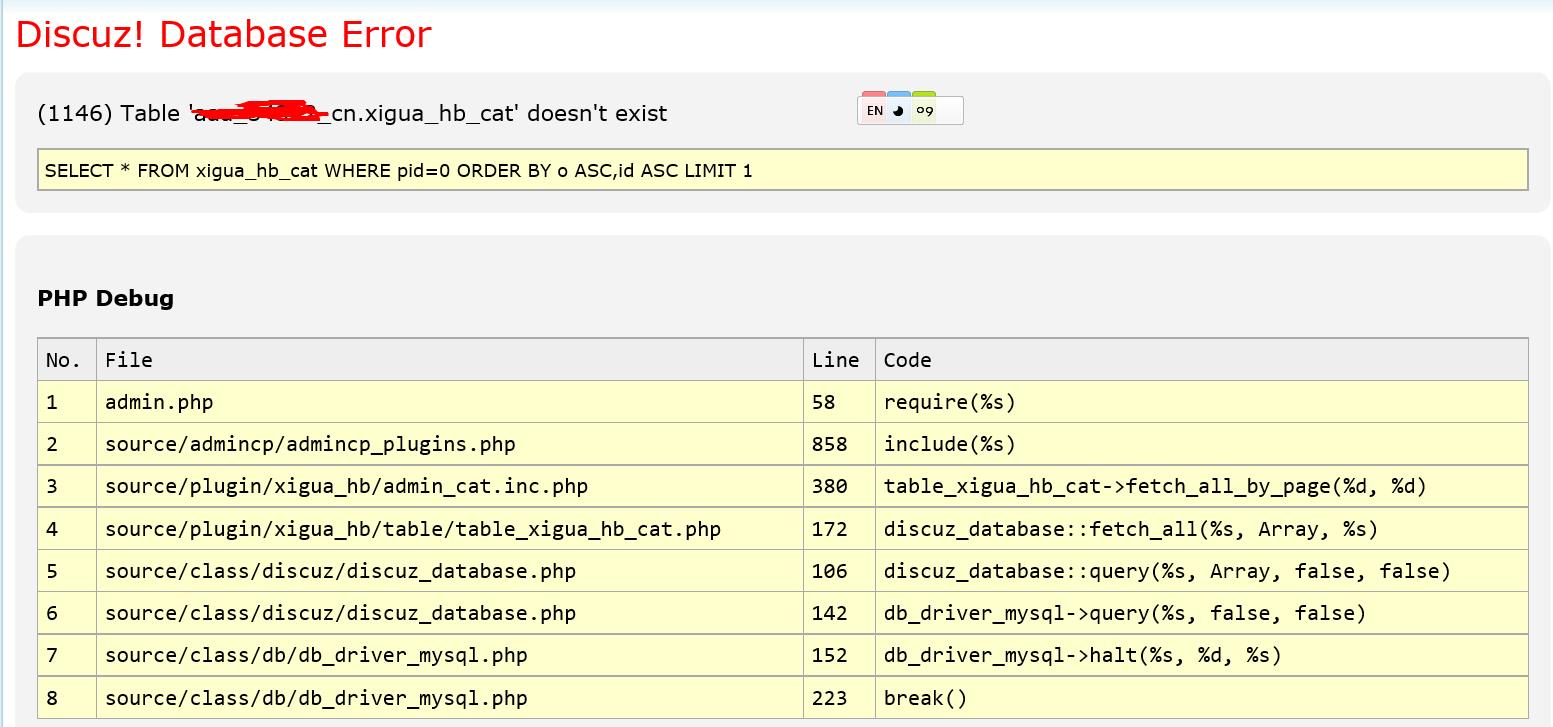Select 'discuz_database::fetch_all' code cell

tap(1202, 528)
